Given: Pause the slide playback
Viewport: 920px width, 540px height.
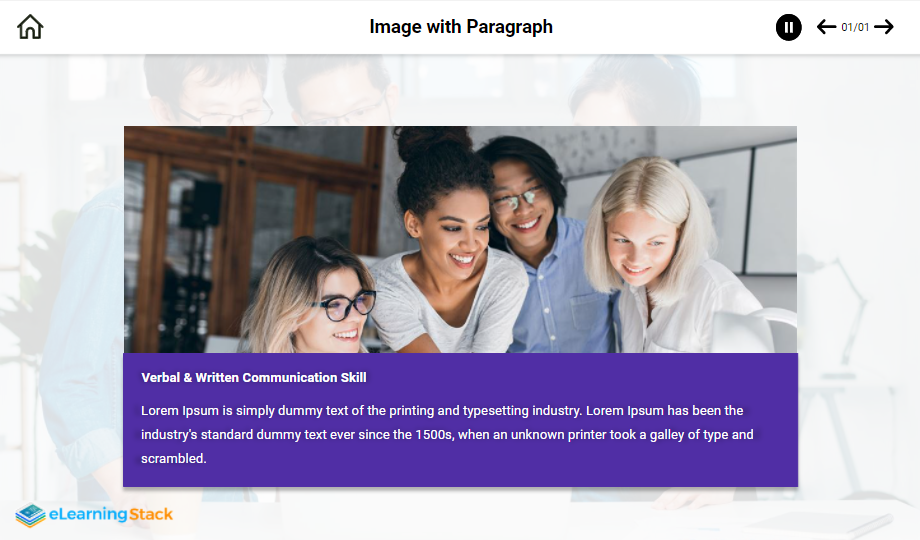Looking at the screenshot, I should coord(788,27).
